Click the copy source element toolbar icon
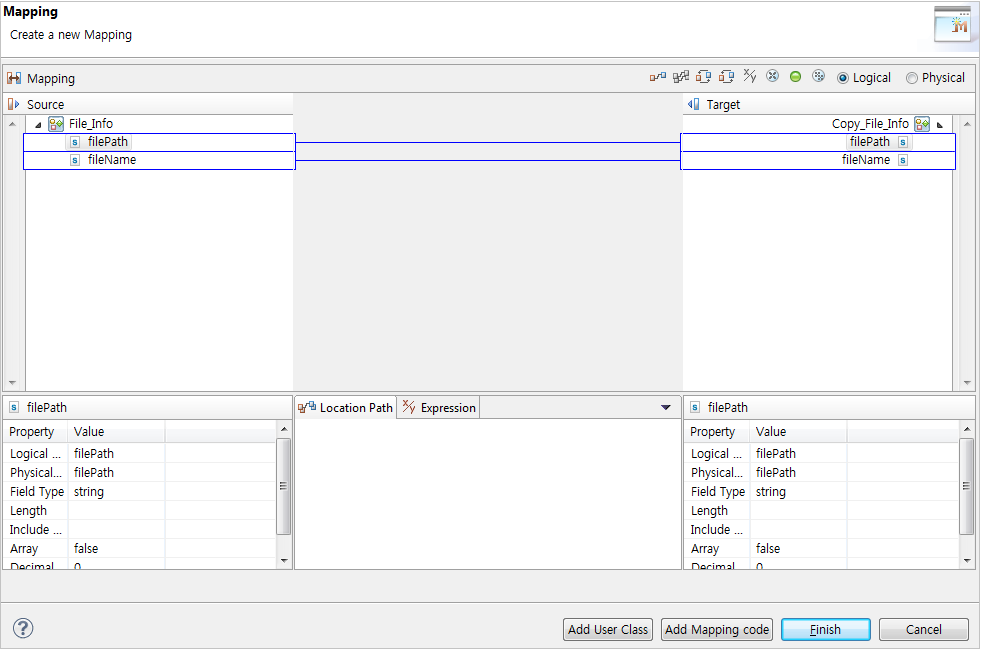983x652 pixels. click(703, 76)
